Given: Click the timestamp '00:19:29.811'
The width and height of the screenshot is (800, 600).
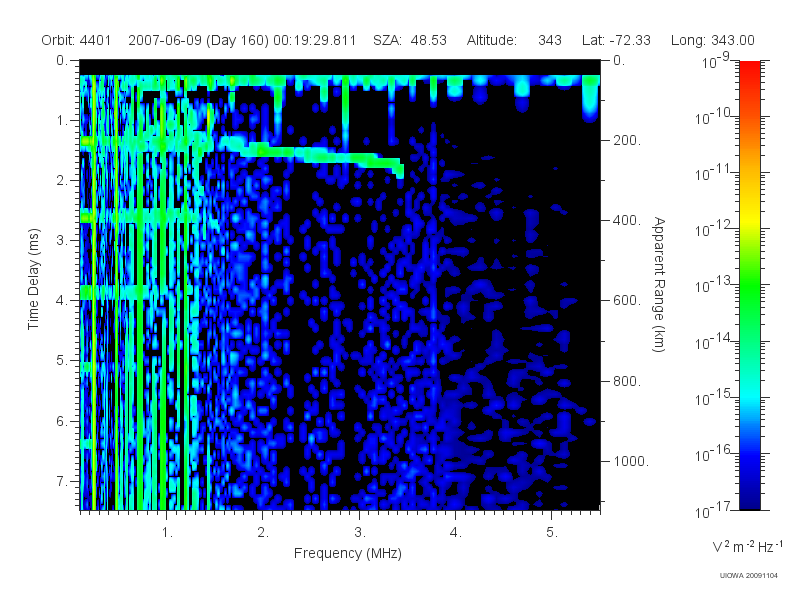Looking at the screenshot, I should click(314, 40).
